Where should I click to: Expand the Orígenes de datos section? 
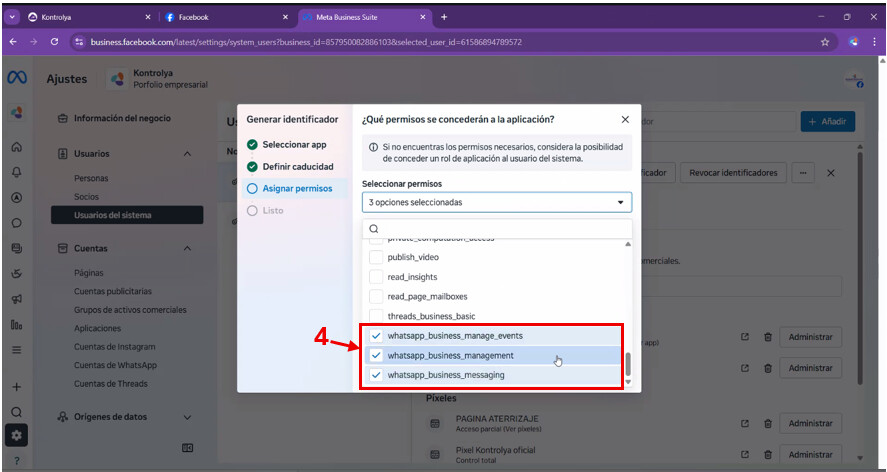[187, 417]
